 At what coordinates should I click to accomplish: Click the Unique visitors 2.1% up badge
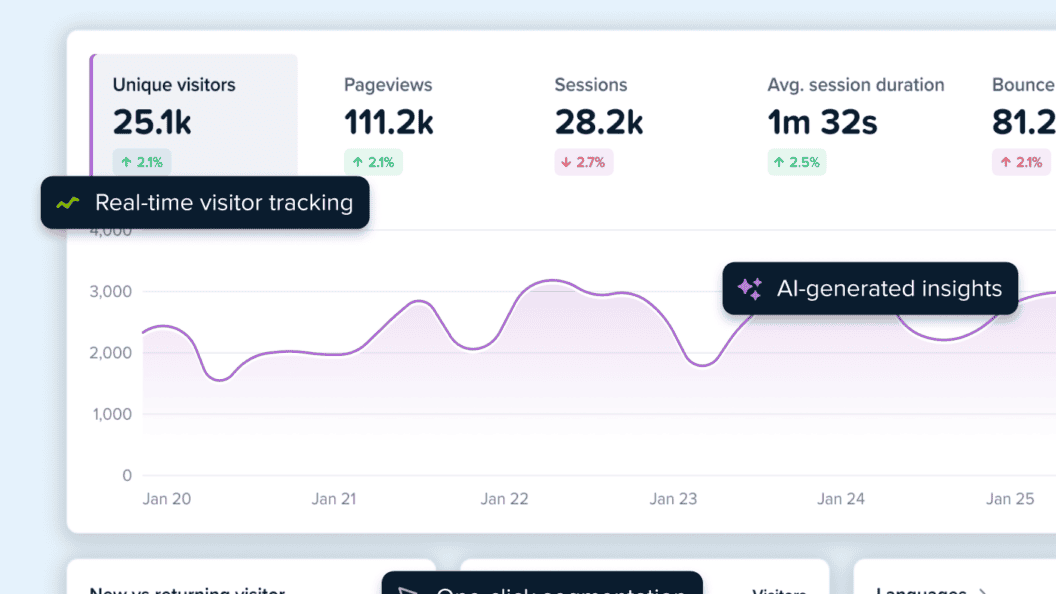point(142,162)
